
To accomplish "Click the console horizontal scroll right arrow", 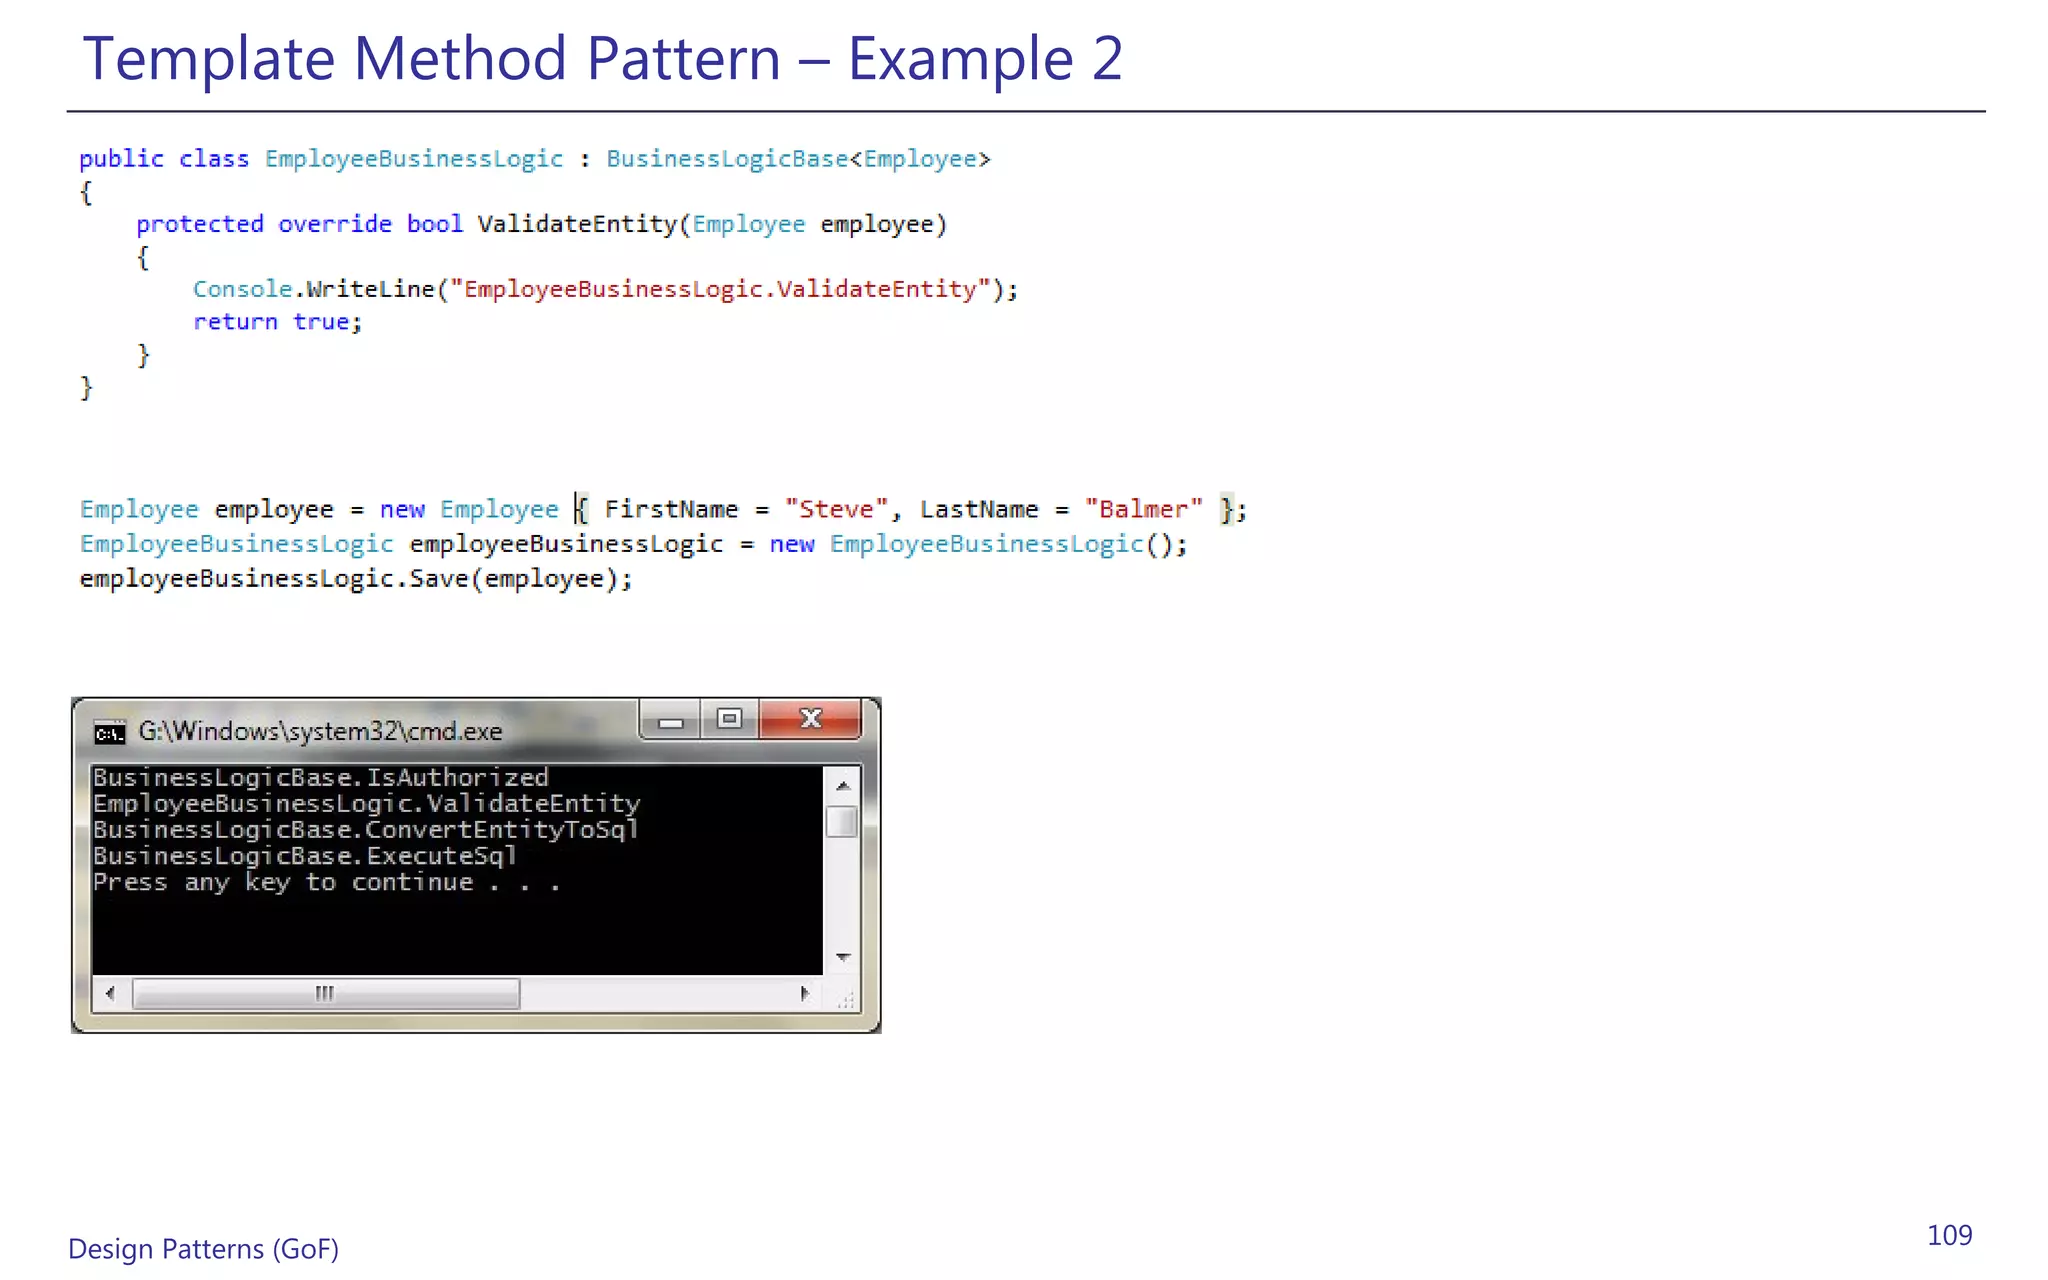I will point(805,993).
